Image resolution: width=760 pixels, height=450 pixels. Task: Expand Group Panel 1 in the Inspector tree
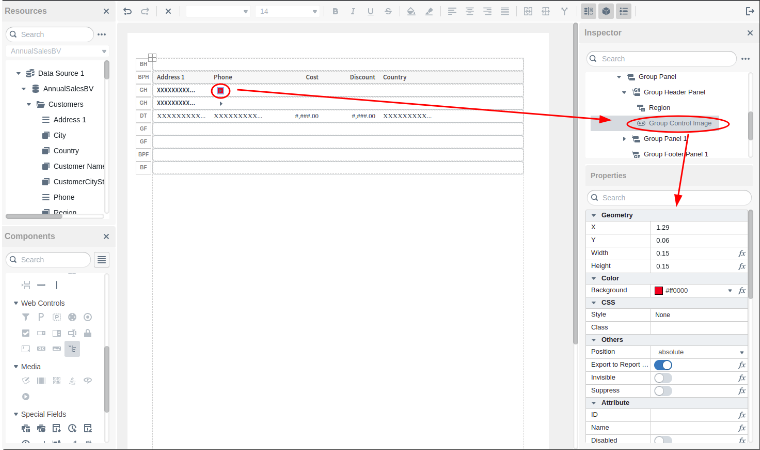[x=624, y=139]
